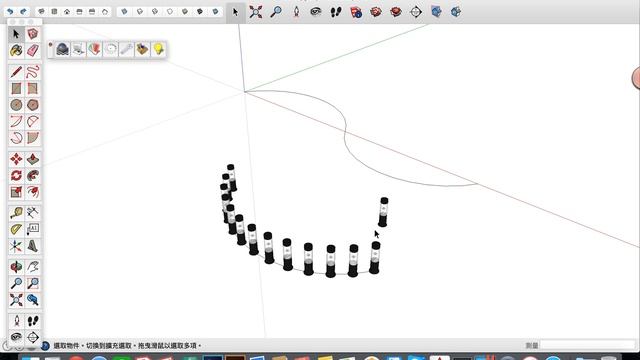The image size is (640, 360).
Task: Click Select arrow in top toolbar
Action: (236, 12)
